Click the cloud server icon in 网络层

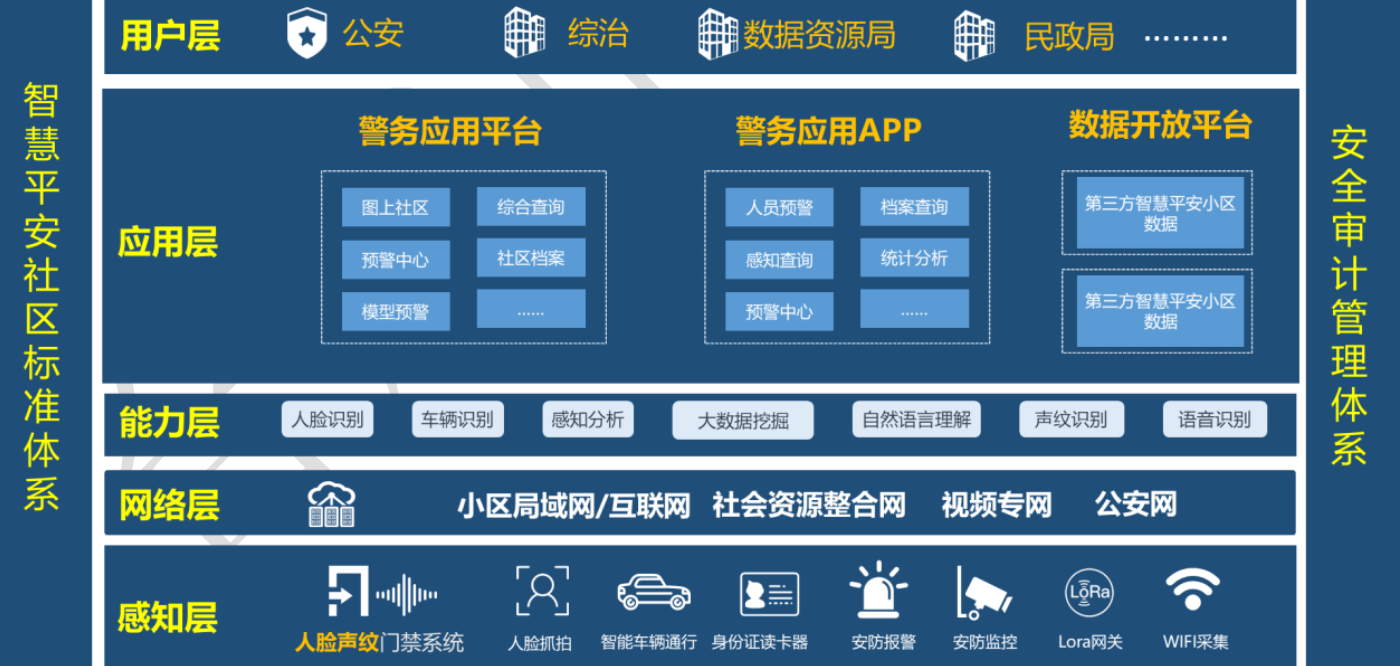click(331, 505)
